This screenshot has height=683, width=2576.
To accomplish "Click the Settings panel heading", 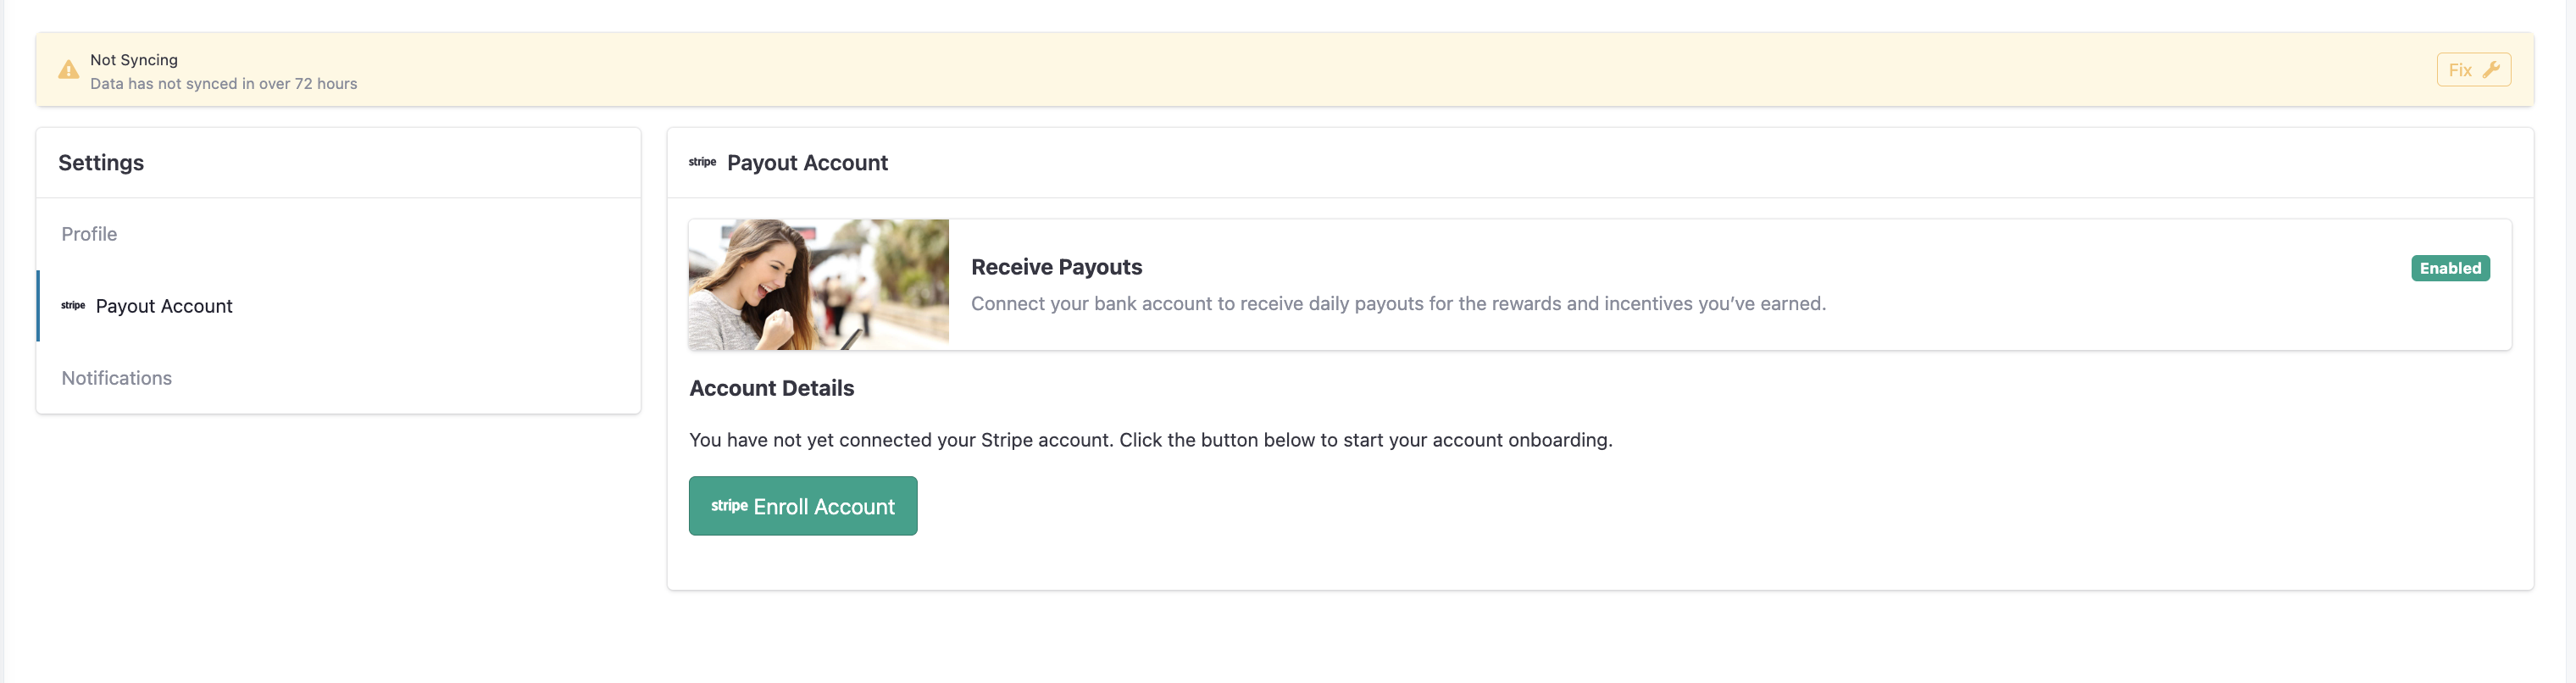I will point(101,163).
